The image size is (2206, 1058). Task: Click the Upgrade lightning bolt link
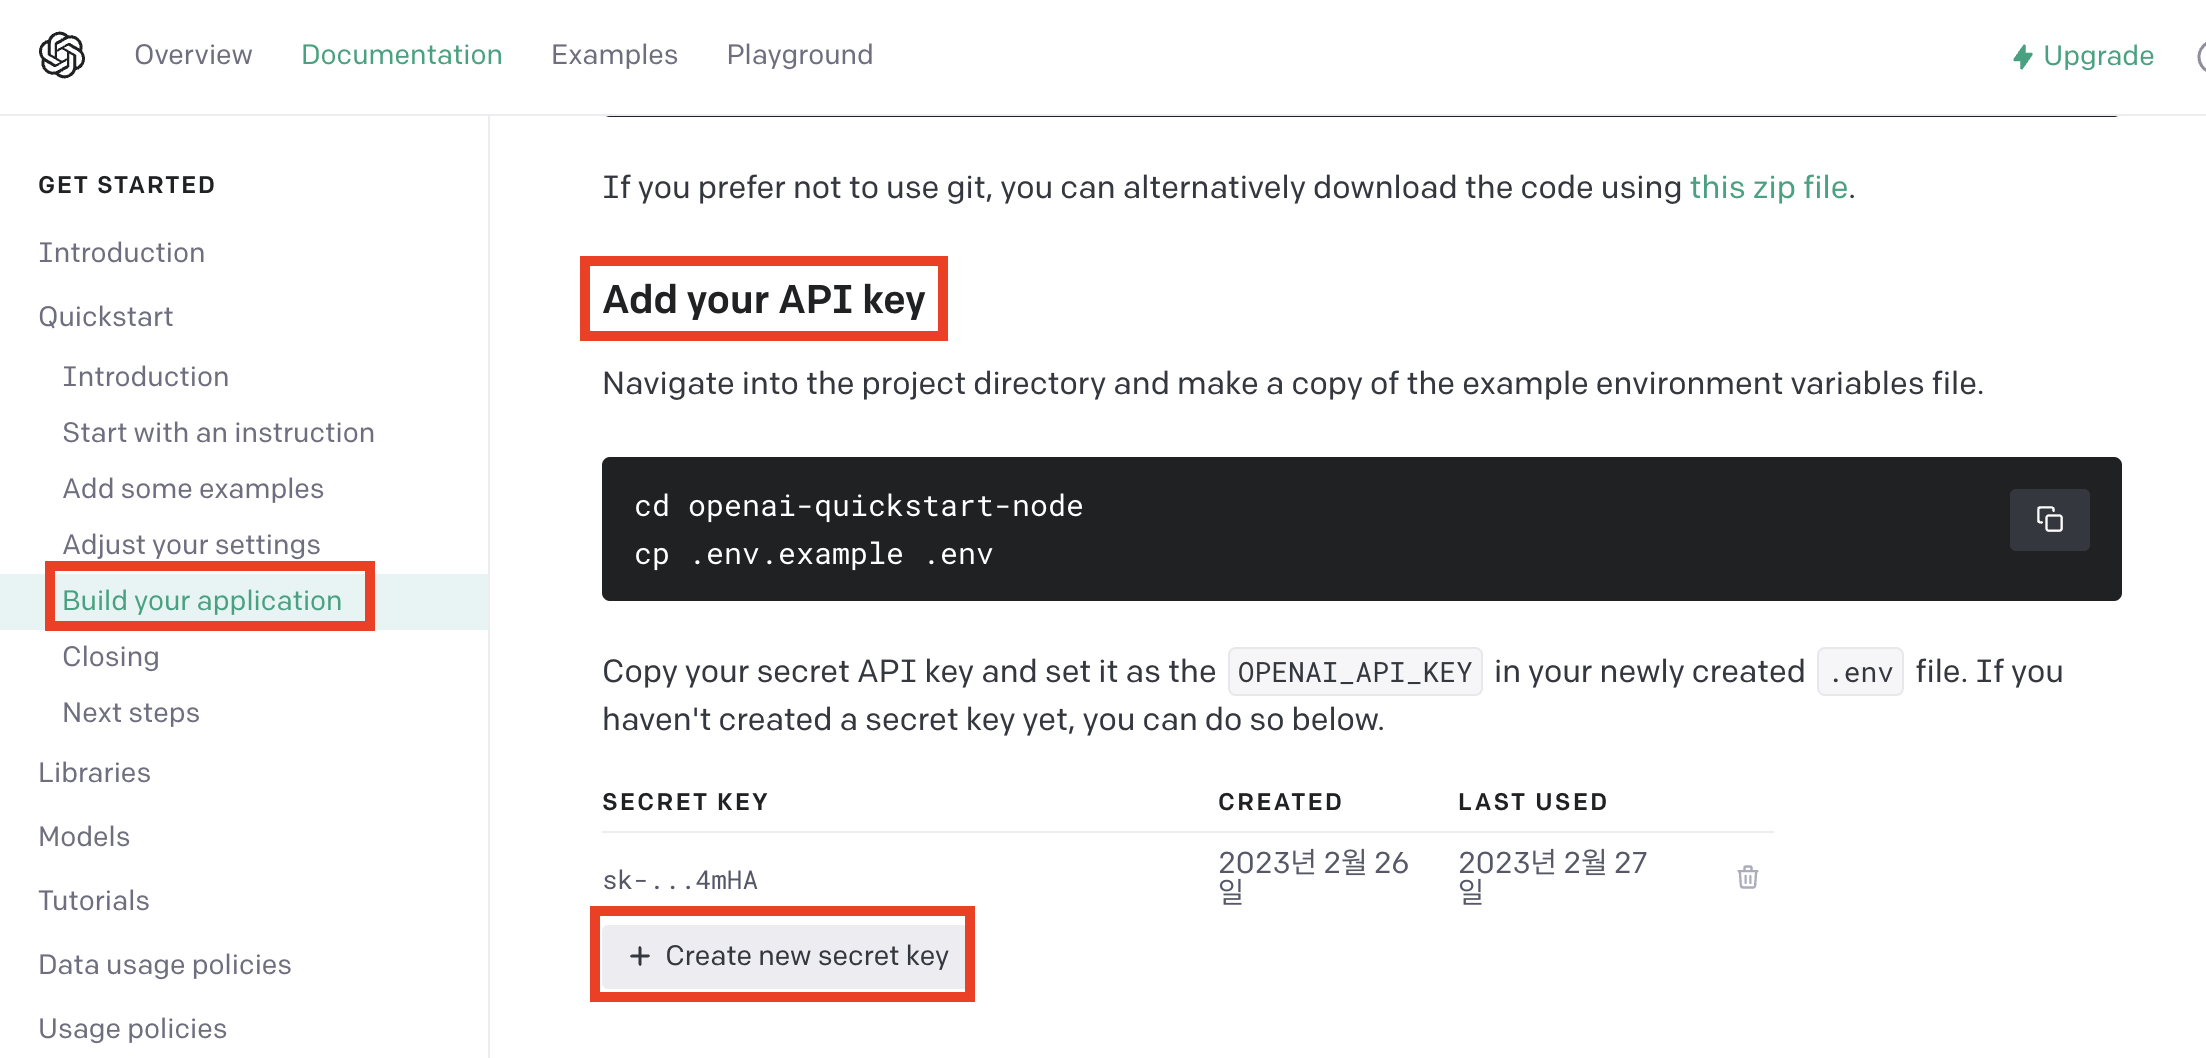(x=2083, y=56)
